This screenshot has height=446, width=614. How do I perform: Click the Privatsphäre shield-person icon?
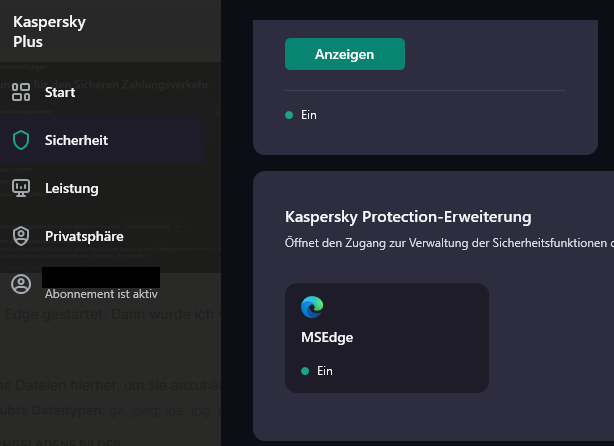pos(21,236)
